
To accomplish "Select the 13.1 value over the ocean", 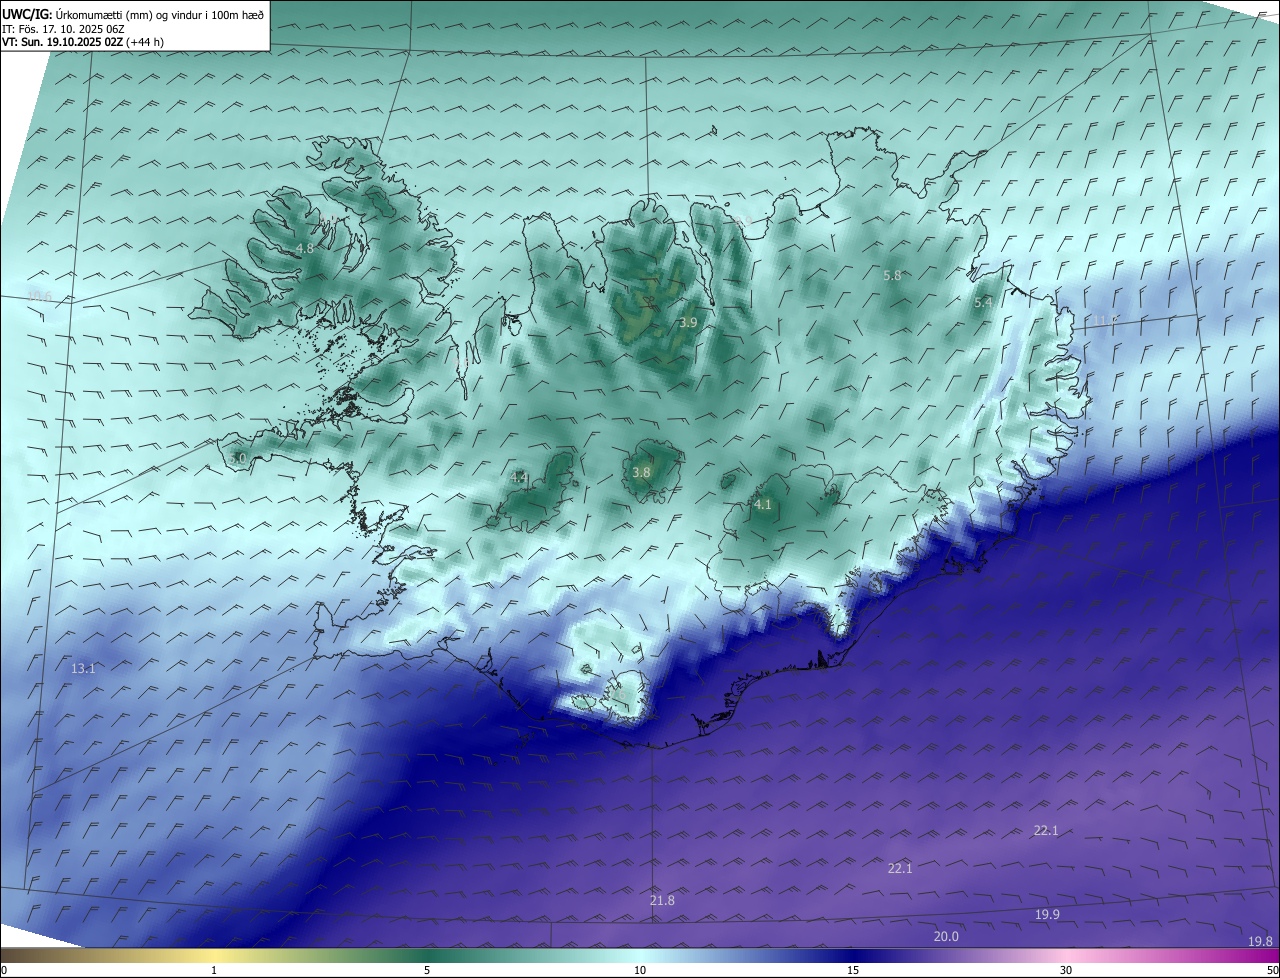I will 84,668.
